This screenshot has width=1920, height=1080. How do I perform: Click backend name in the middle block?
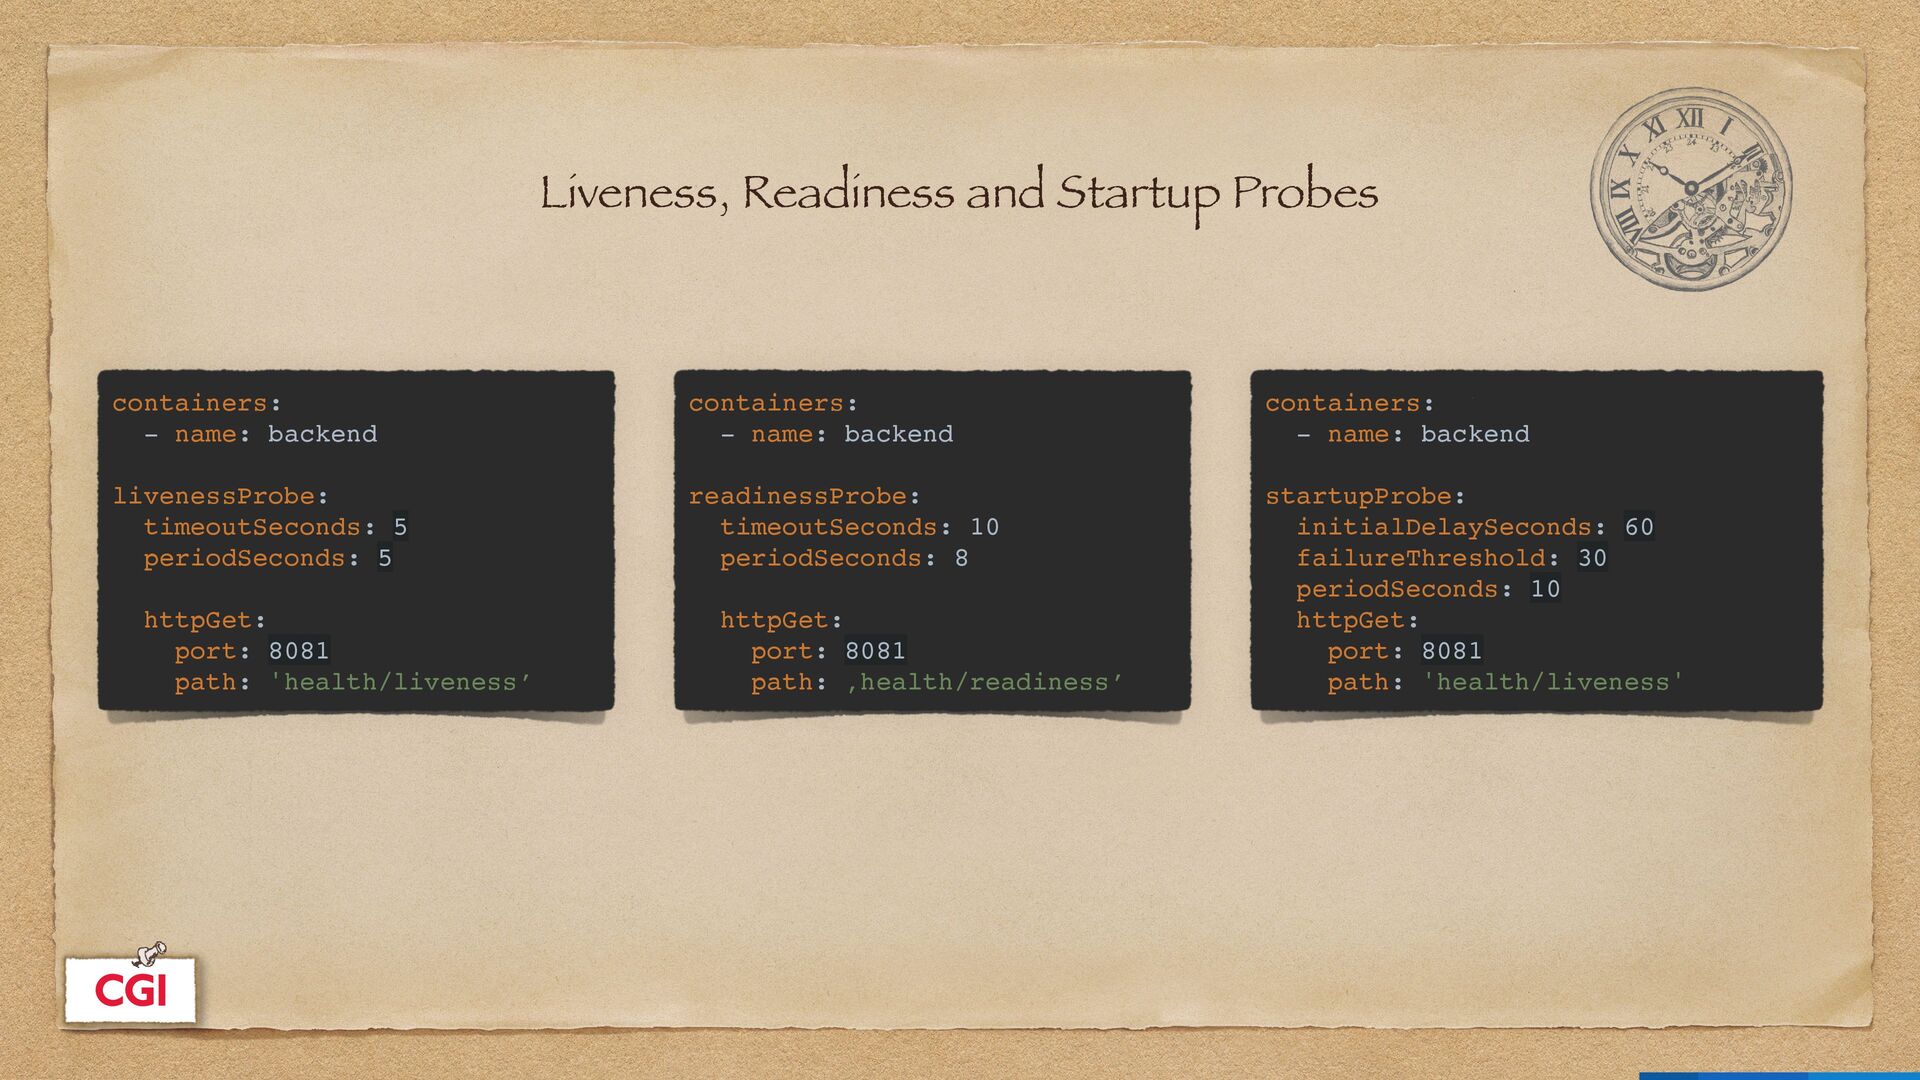tap(898, 434)
